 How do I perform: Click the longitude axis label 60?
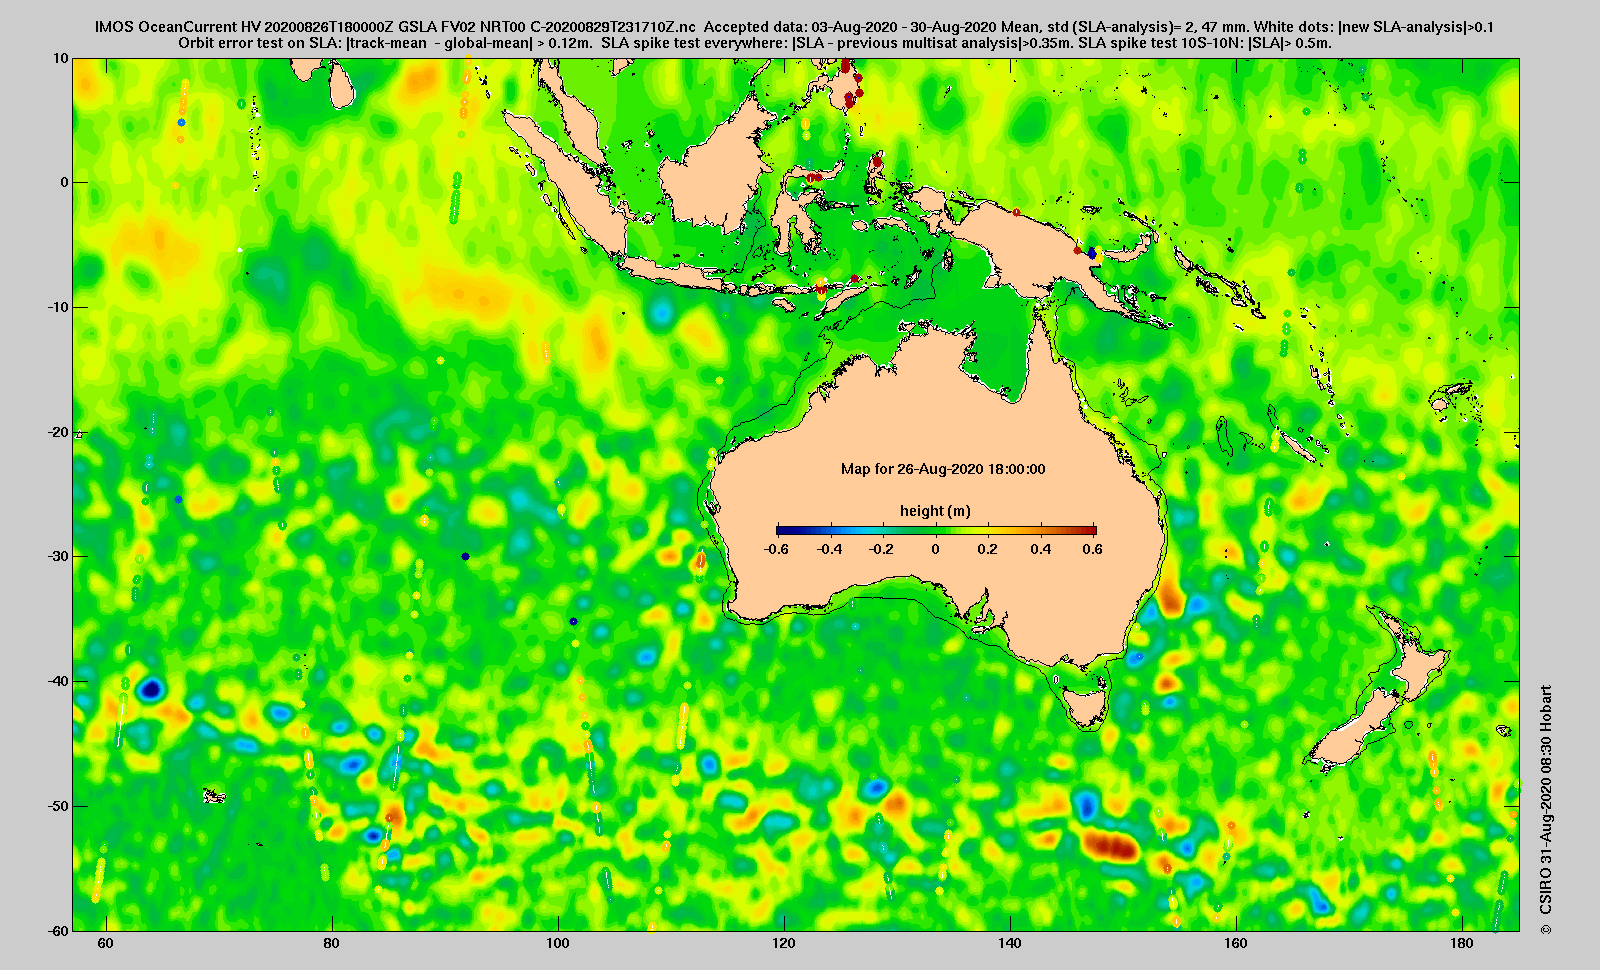106,943
